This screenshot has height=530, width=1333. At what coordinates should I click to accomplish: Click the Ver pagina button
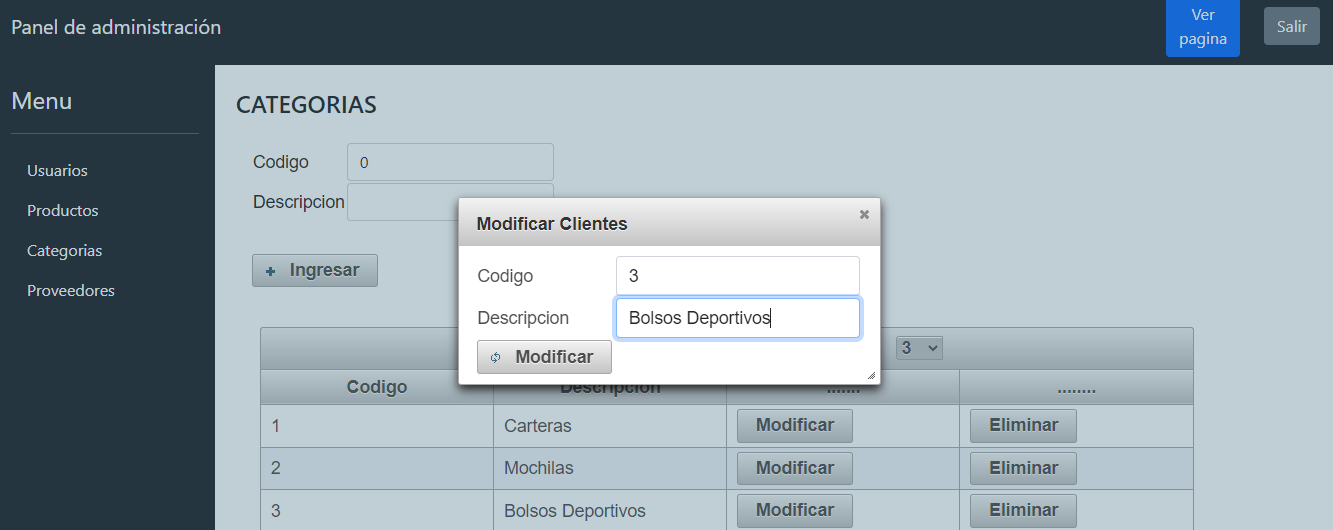1203,27
